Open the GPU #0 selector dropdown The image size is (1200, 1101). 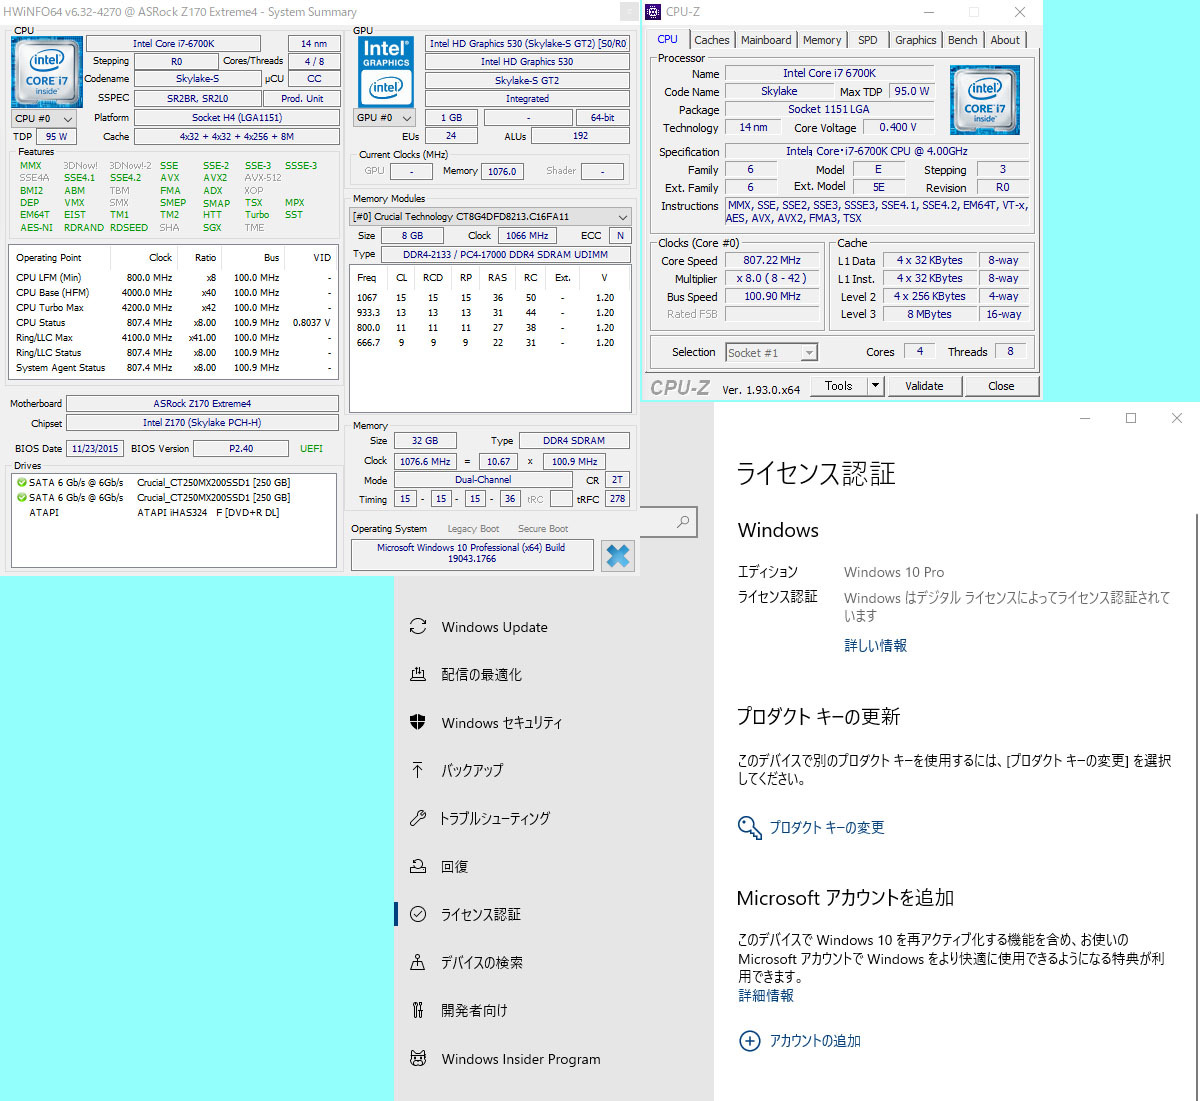385,118
